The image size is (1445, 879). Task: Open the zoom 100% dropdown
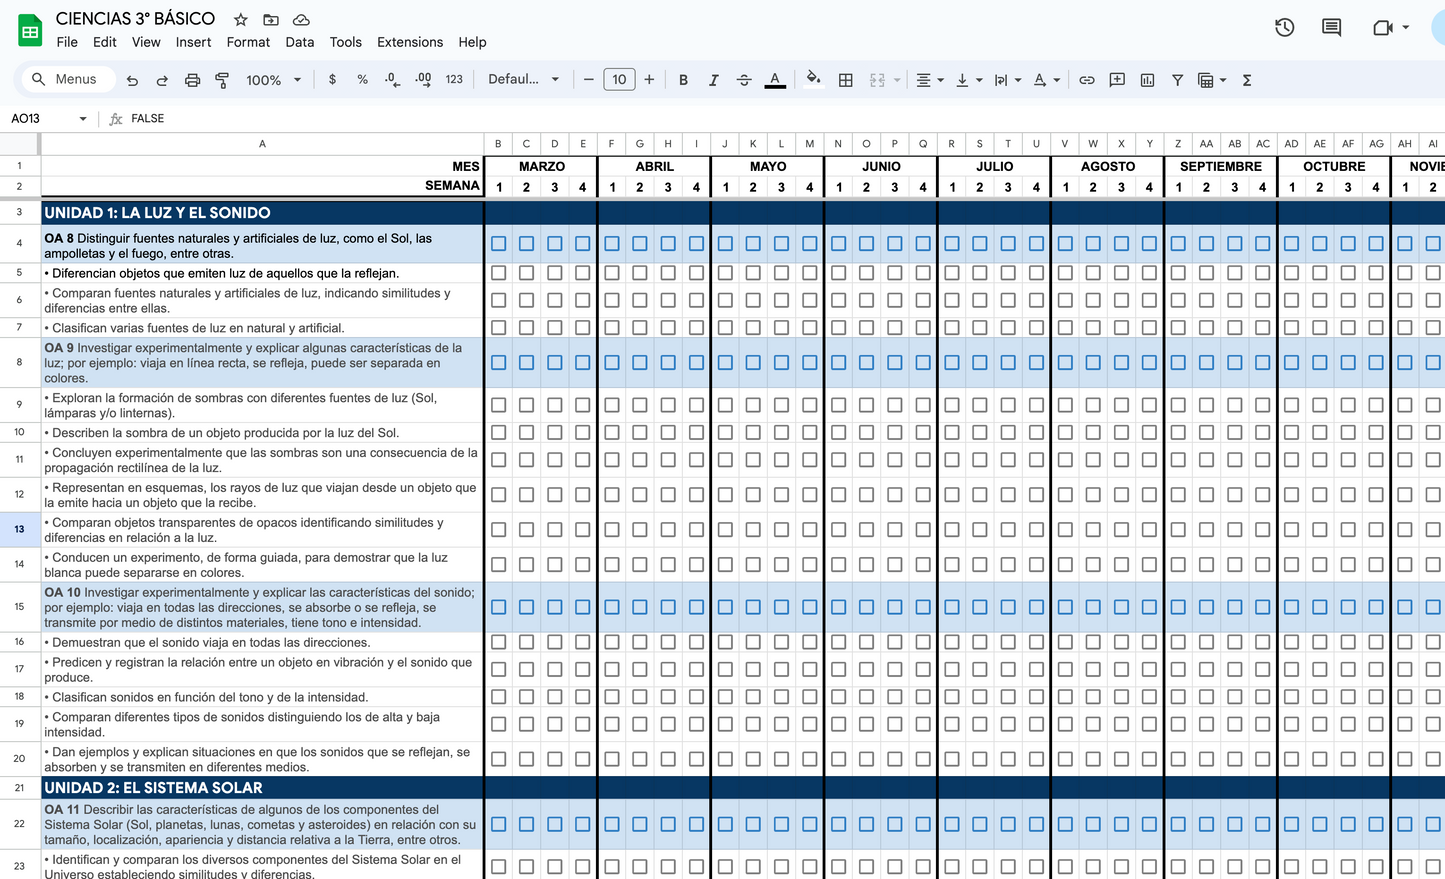273,80
